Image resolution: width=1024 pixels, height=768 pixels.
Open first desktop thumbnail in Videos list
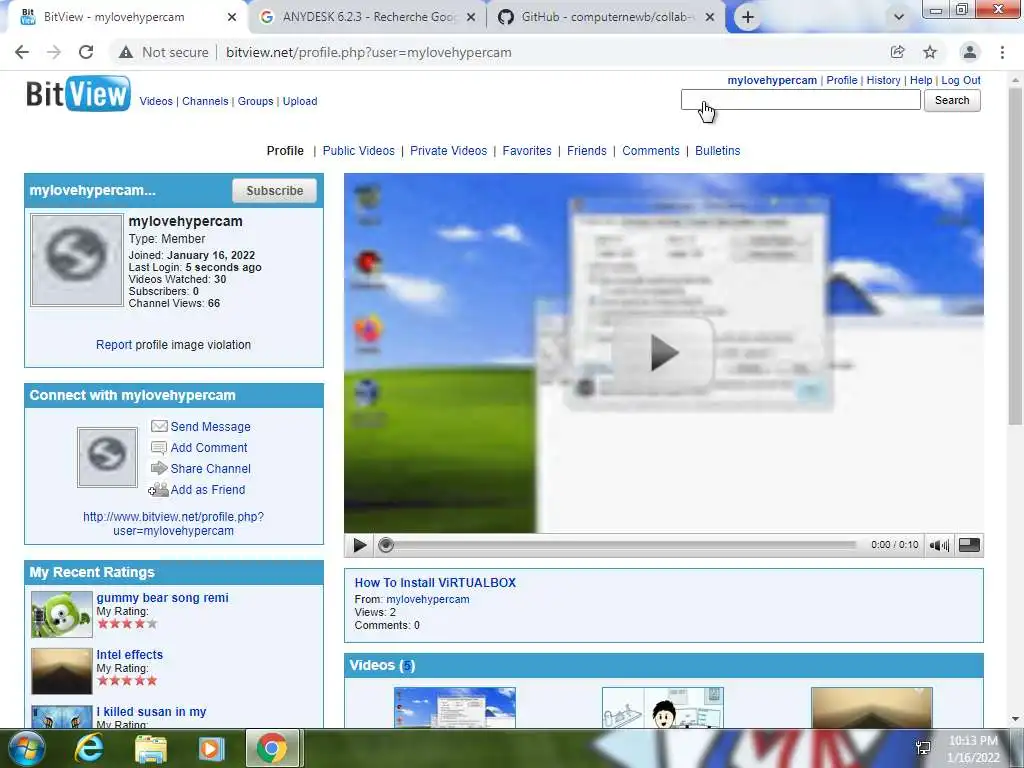point(455,707)
